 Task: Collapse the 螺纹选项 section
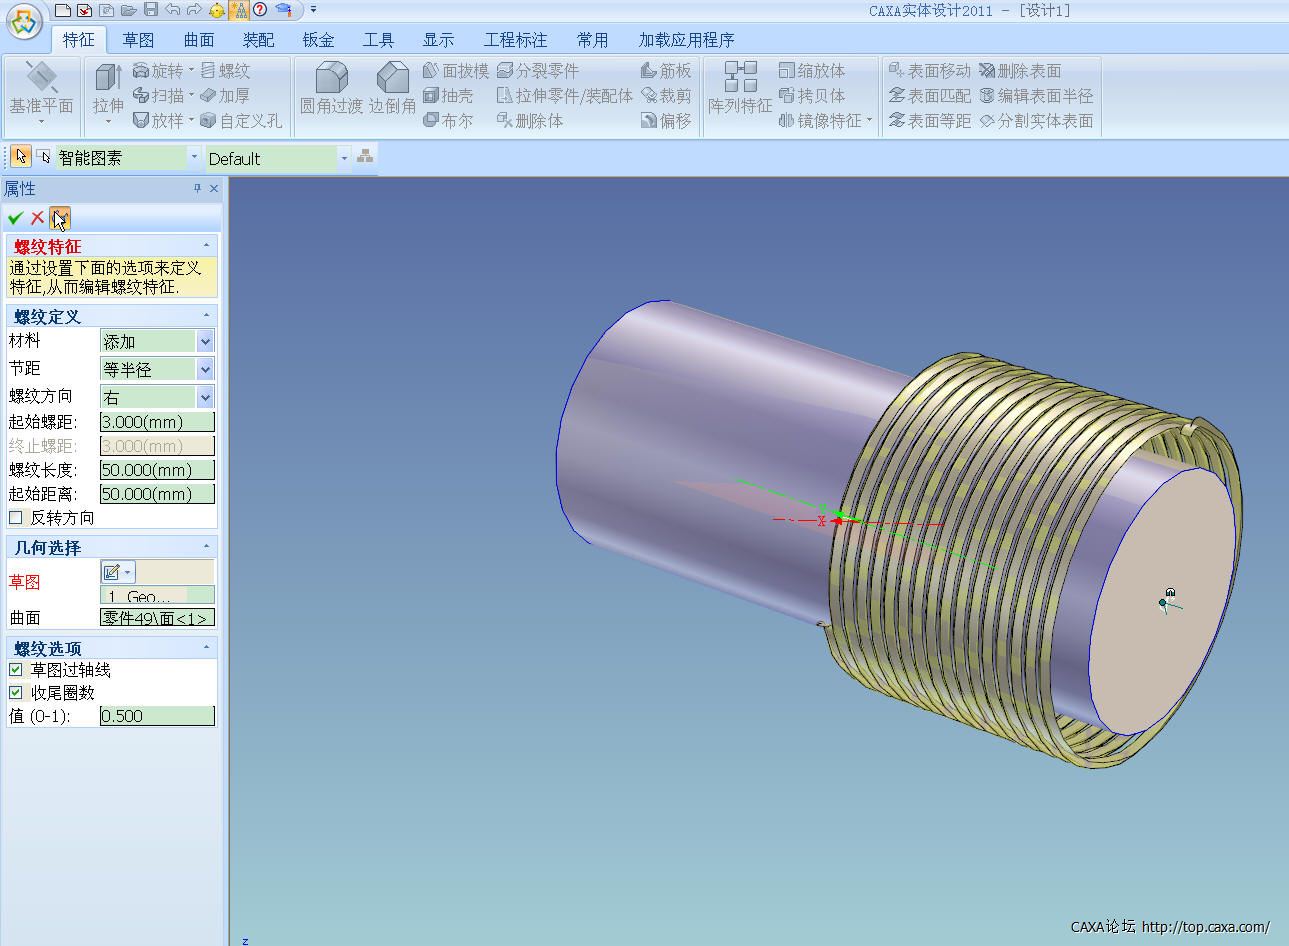(207, 648)
